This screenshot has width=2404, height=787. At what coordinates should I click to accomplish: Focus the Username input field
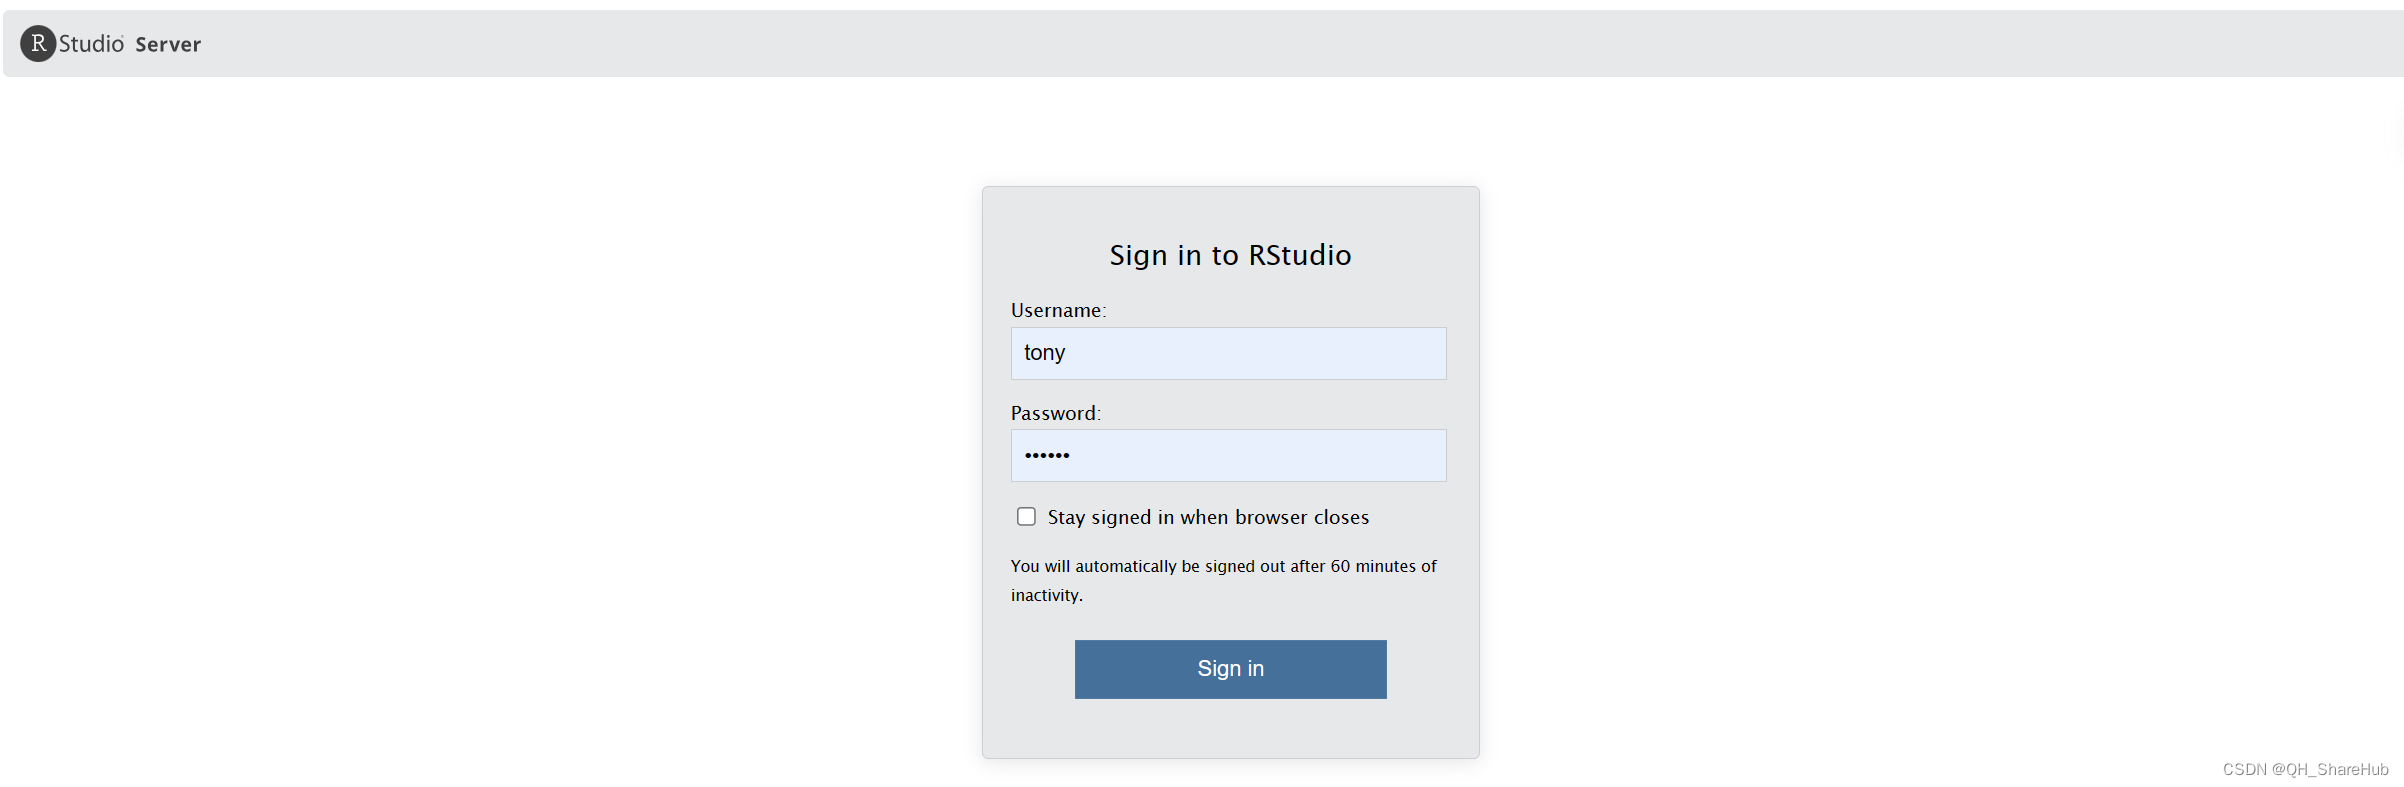[x=1228, y=353]
